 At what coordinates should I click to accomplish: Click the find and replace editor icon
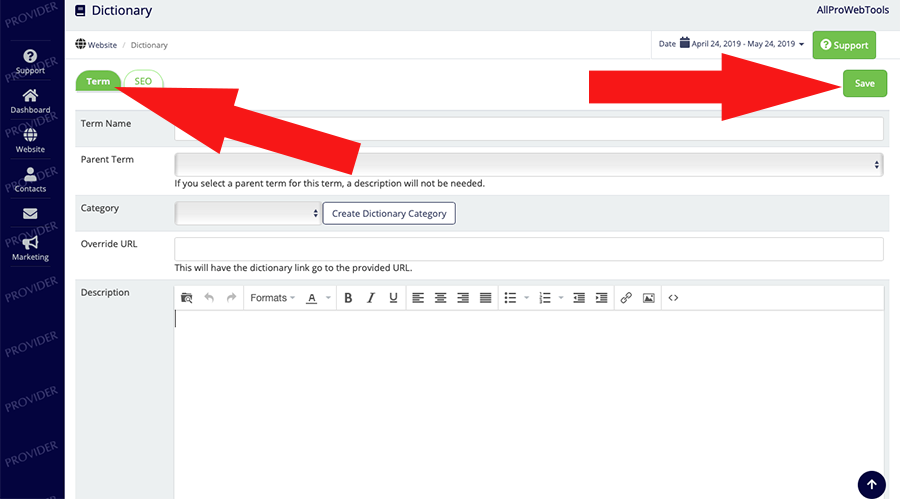[187, 297]
